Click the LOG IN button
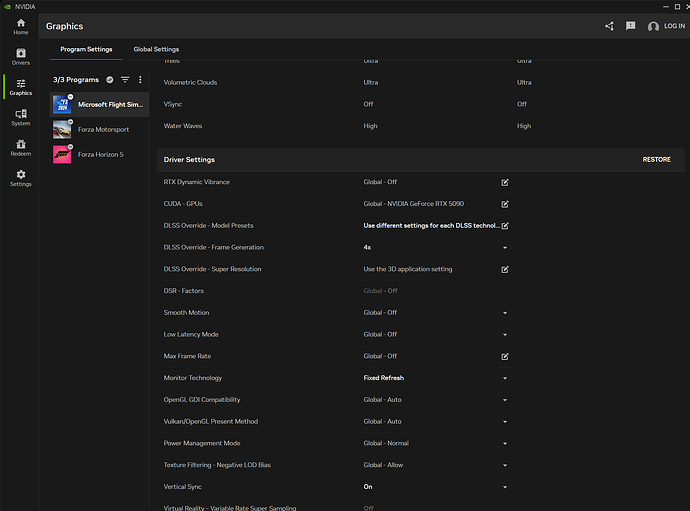The image size is (690, 511). [674, 26]
